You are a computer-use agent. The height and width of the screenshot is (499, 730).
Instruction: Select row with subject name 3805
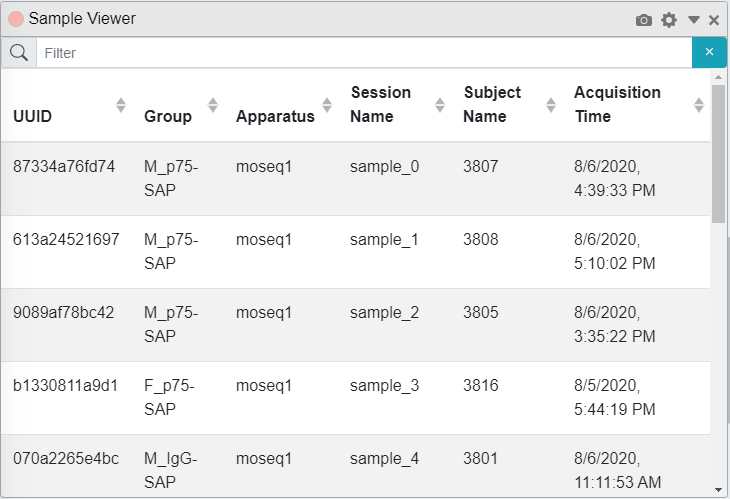click(x=356, y=325)
